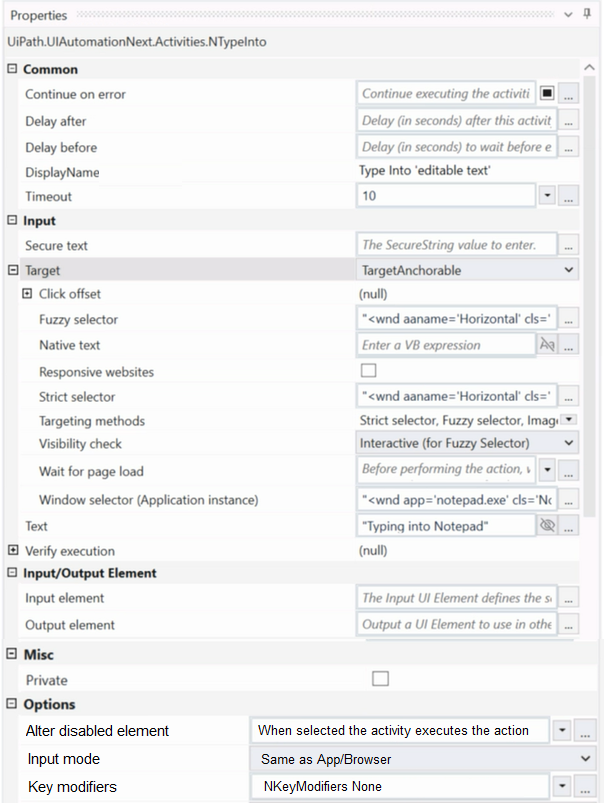Open ellipsis editor for Fuzzy selector

tap(569, 319)
